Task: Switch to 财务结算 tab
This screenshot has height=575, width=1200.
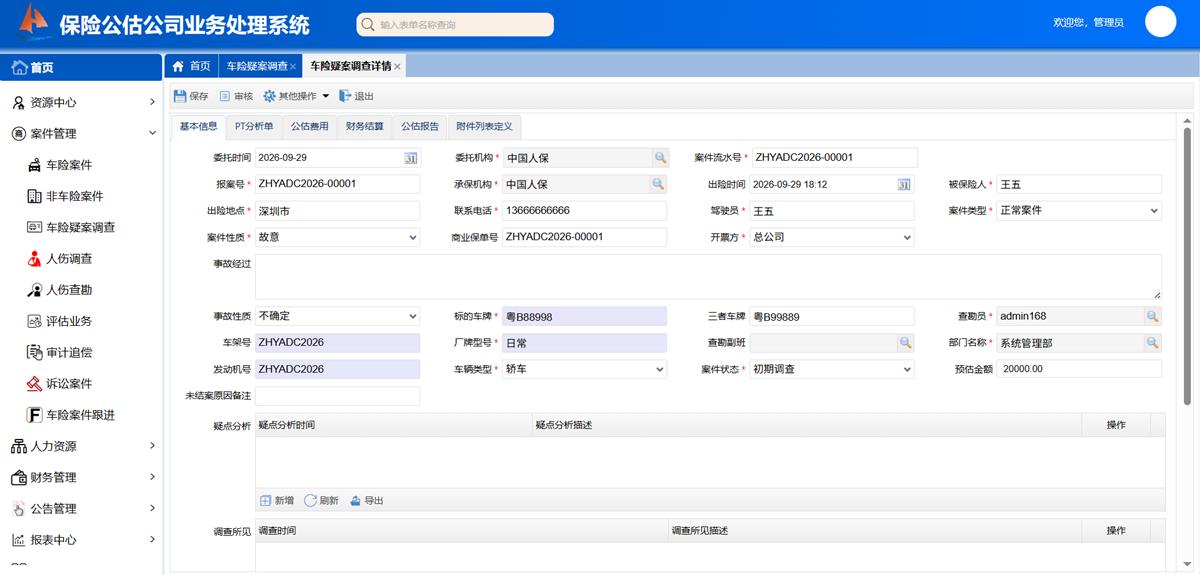Action: (x=364, y=127)
